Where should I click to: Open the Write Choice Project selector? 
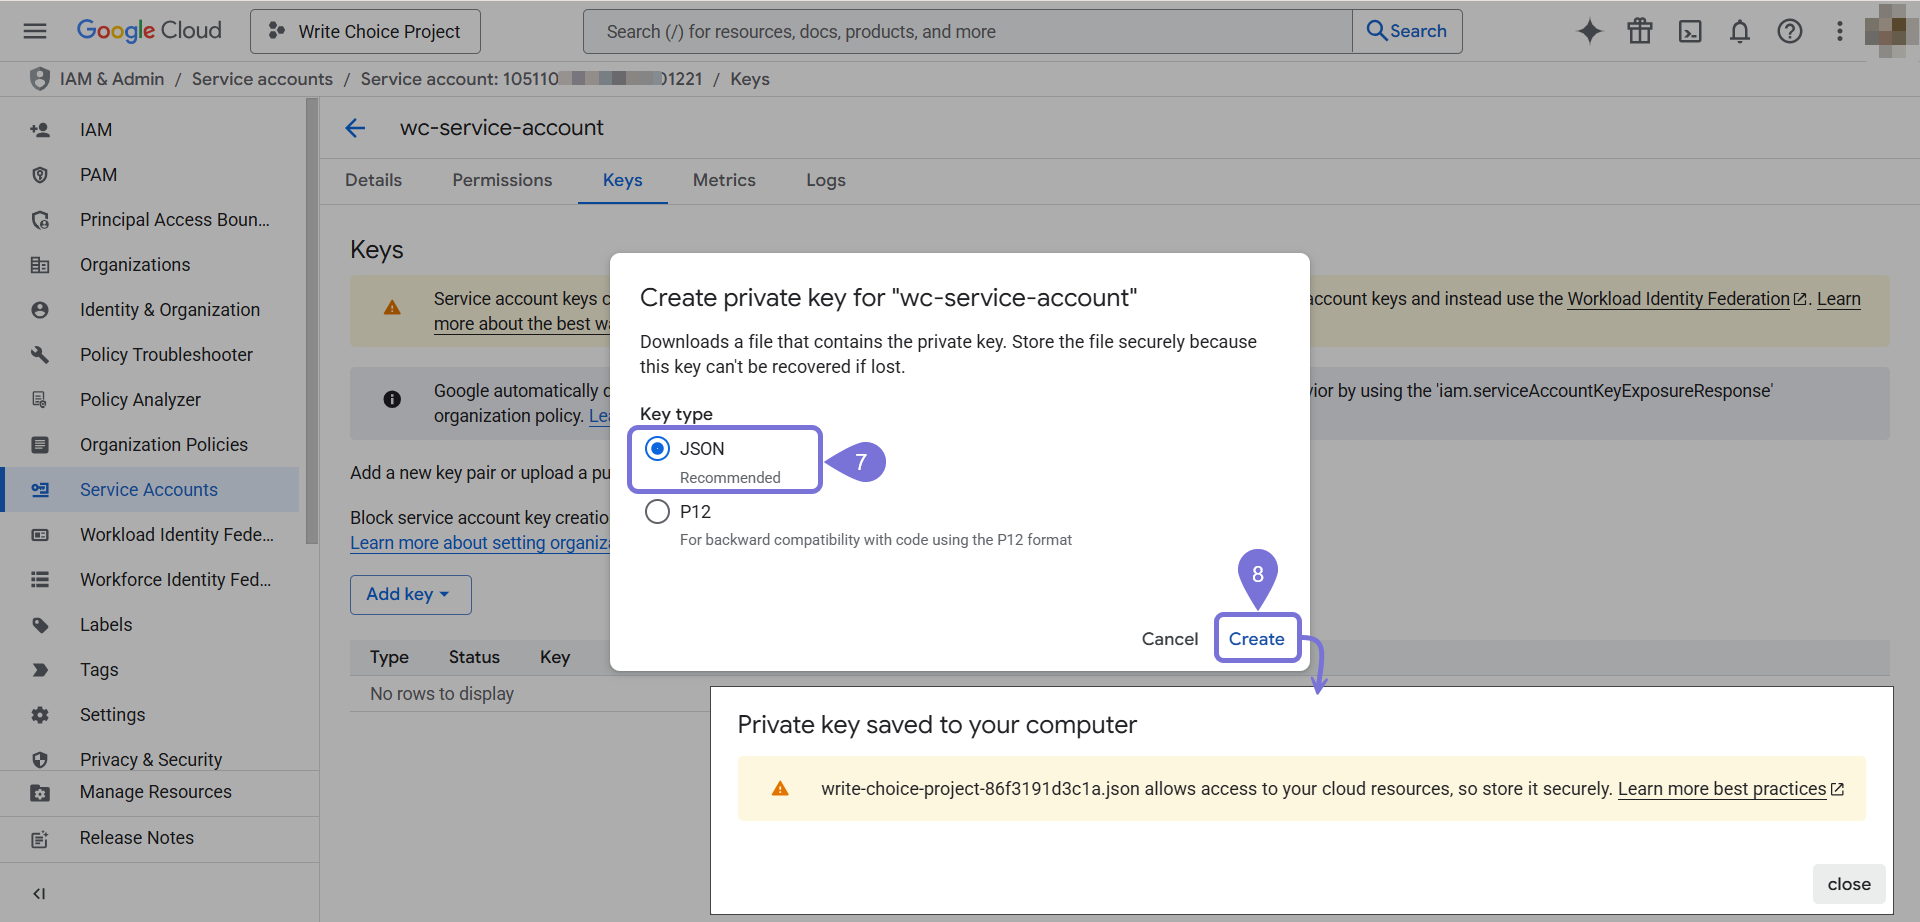366,32
